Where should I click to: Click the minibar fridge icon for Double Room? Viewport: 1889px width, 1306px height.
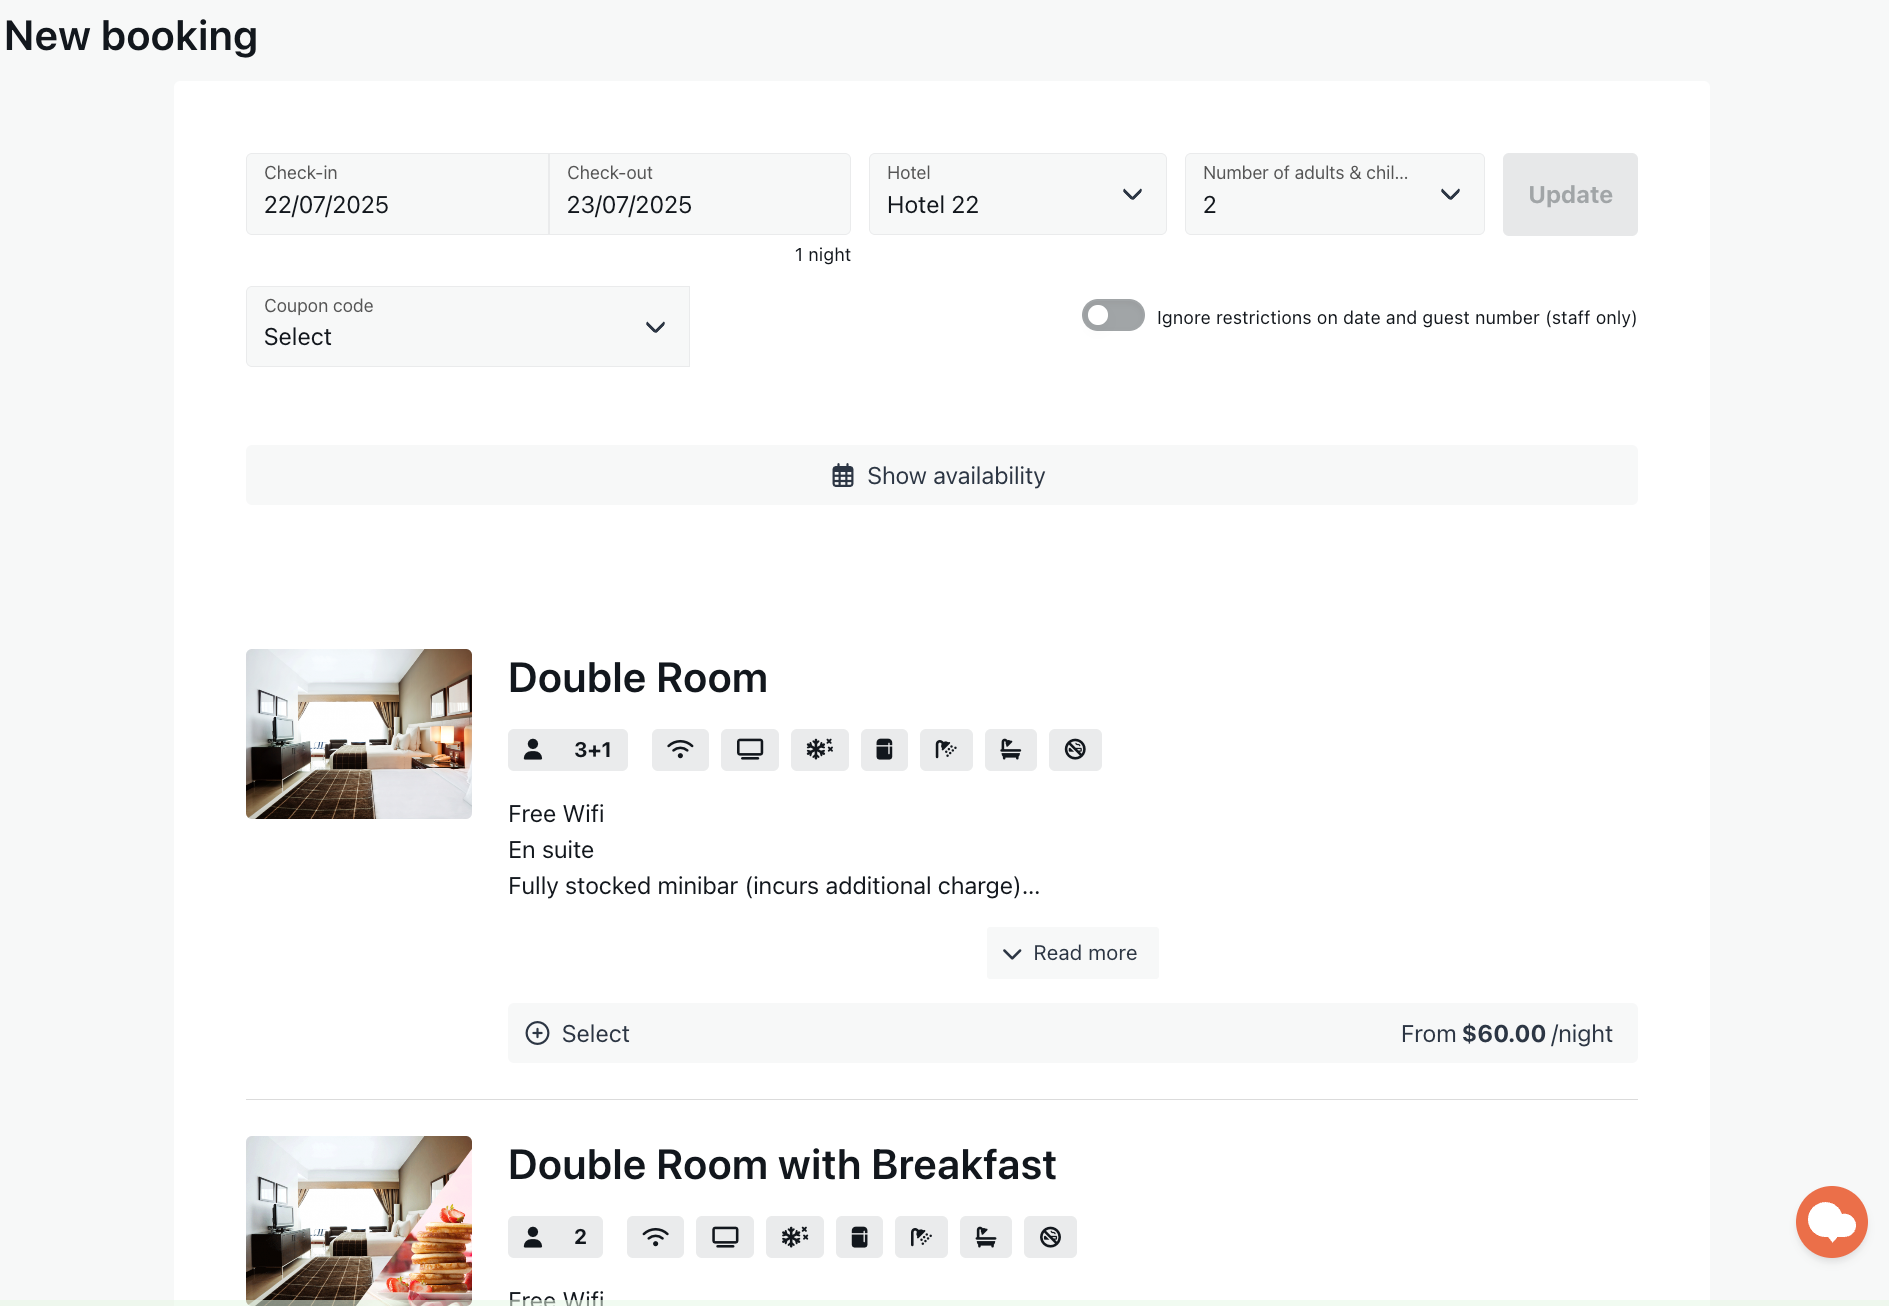tap(884, 750)
